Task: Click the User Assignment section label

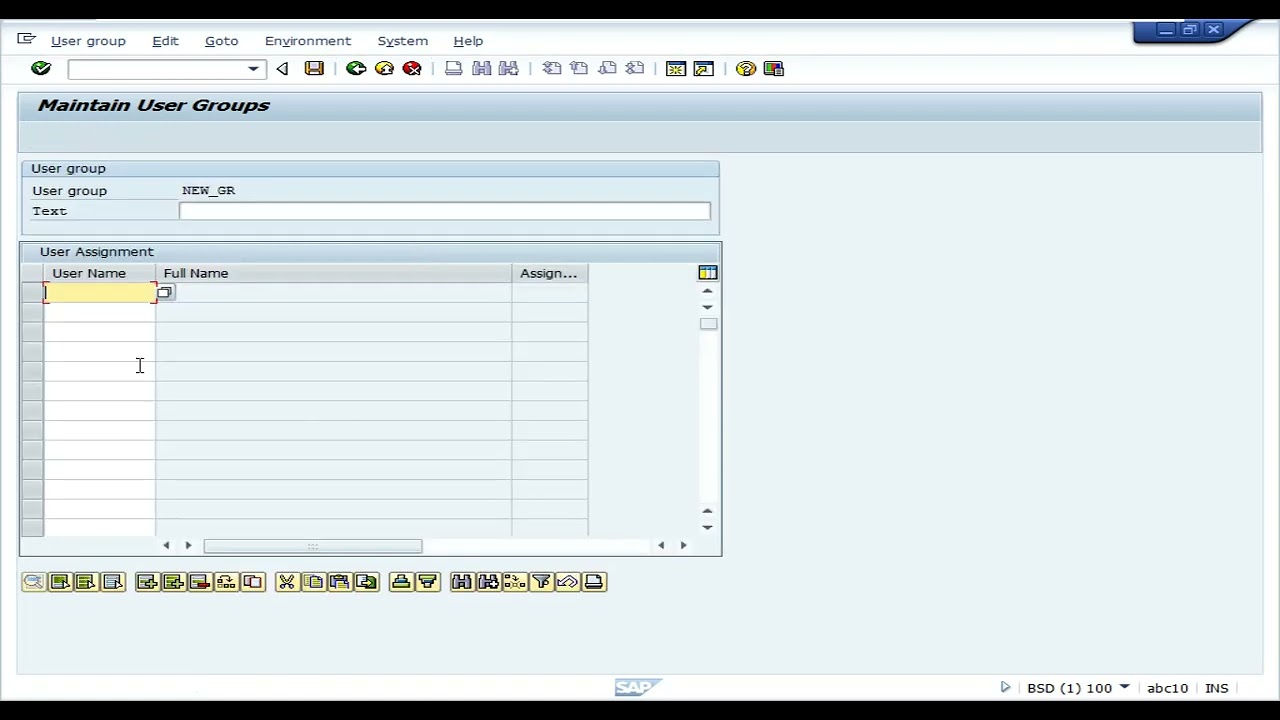Action: pos(97,252)
